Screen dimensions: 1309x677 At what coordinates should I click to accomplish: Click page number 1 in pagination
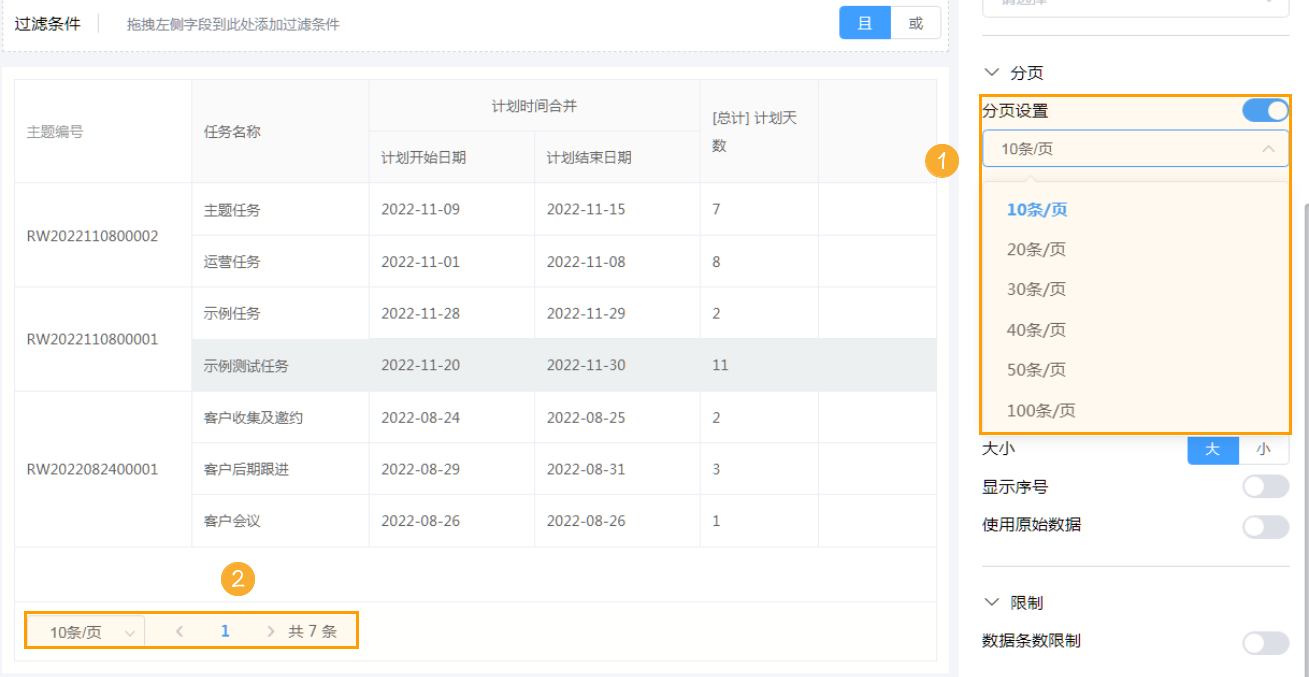coord(225,631)
